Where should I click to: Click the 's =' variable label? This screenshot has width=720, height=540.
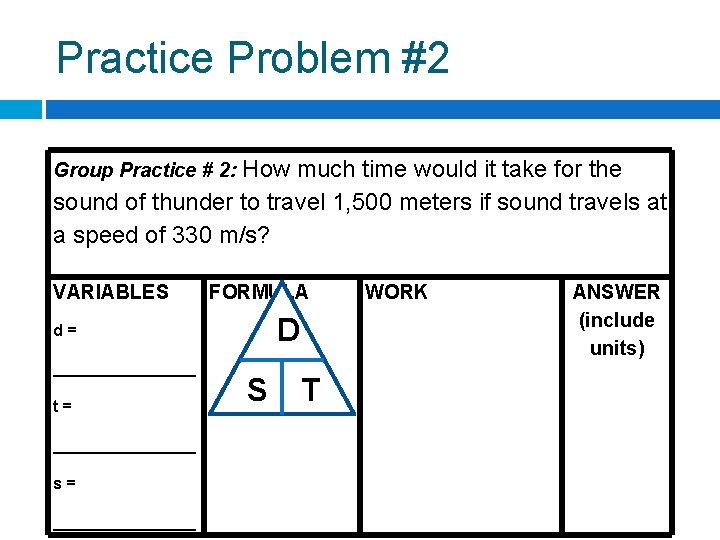click(x=65, y=483)
